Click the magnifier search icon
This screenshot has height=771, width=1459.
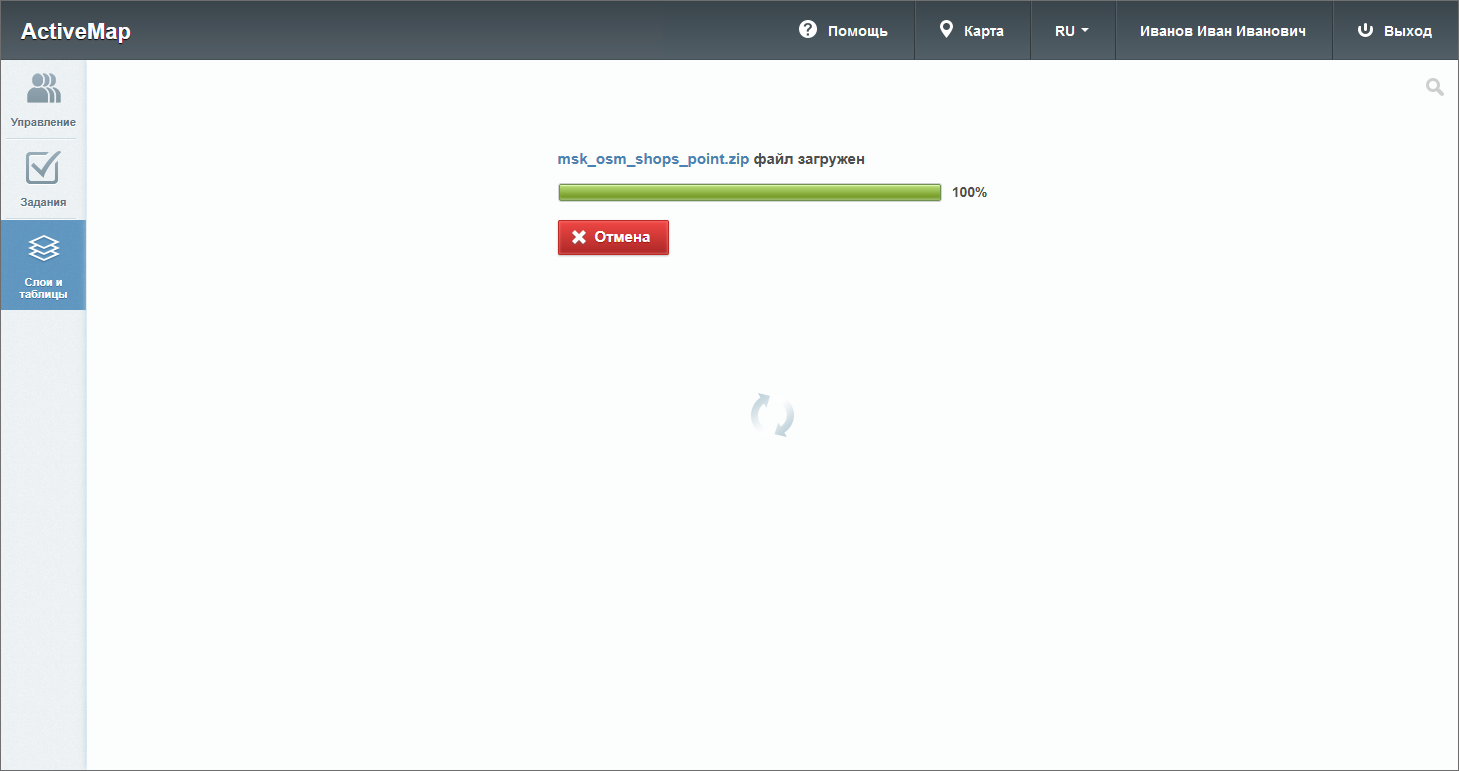click(1435, 88)
